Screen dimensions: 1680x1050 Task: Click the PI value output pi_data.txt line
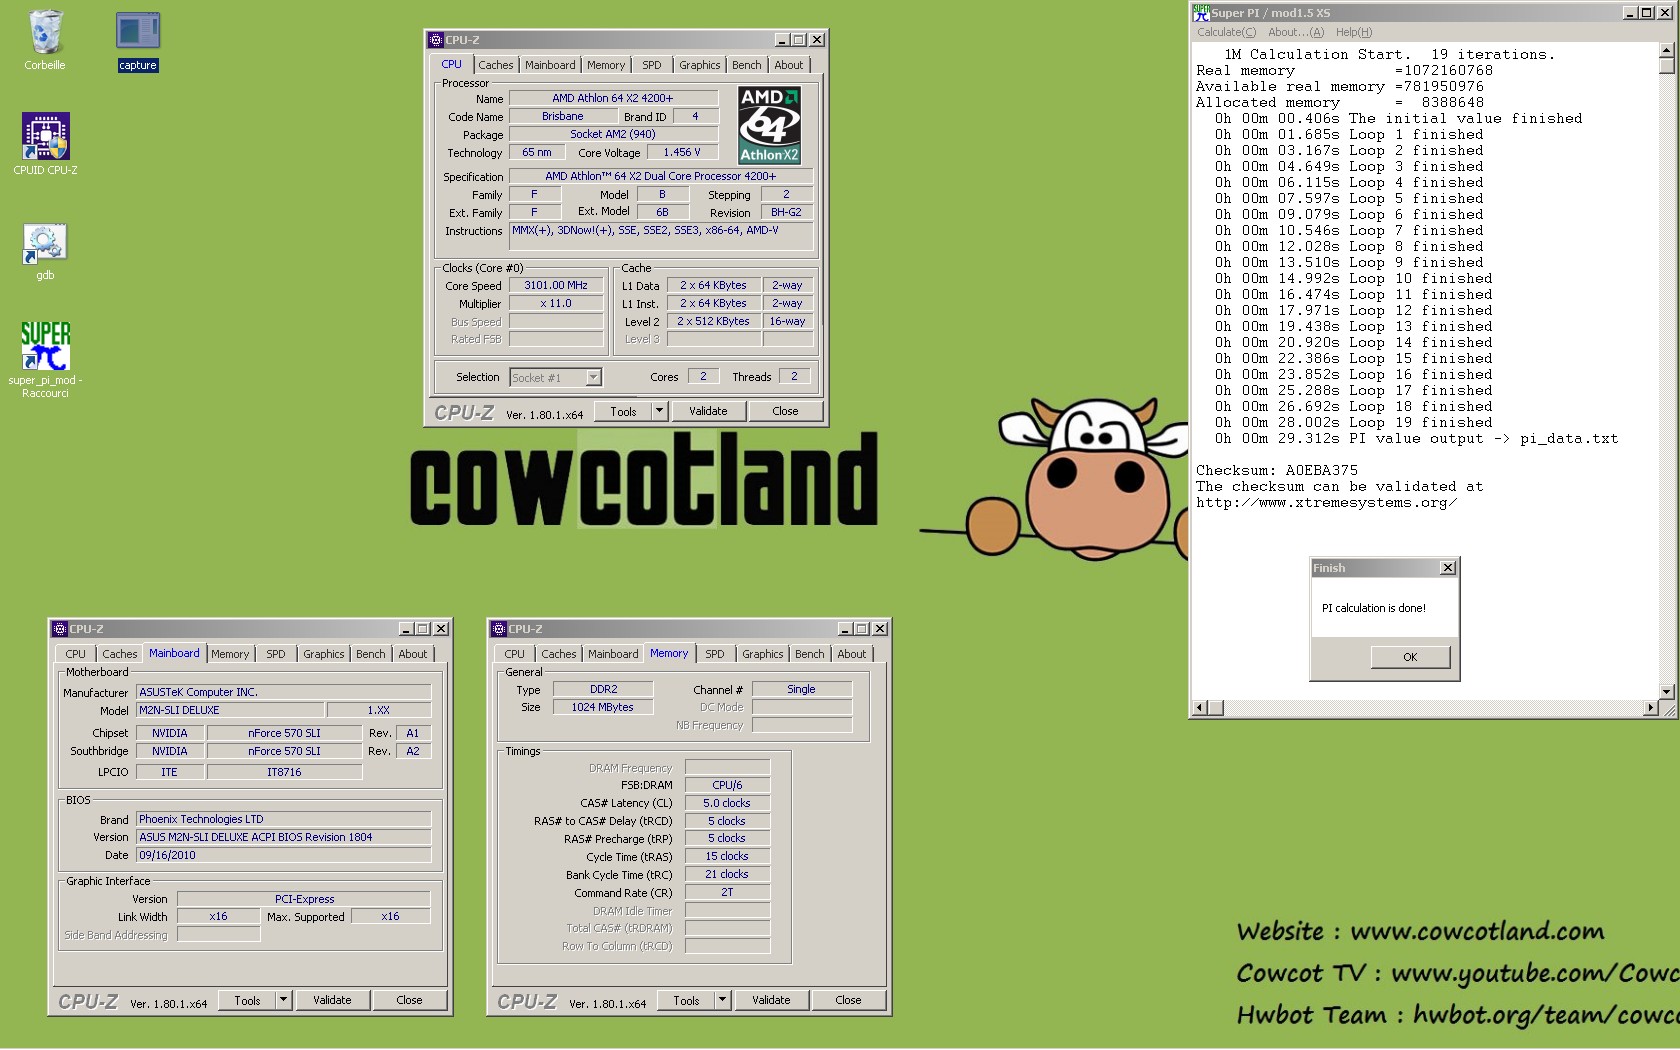coord(1416,438)
